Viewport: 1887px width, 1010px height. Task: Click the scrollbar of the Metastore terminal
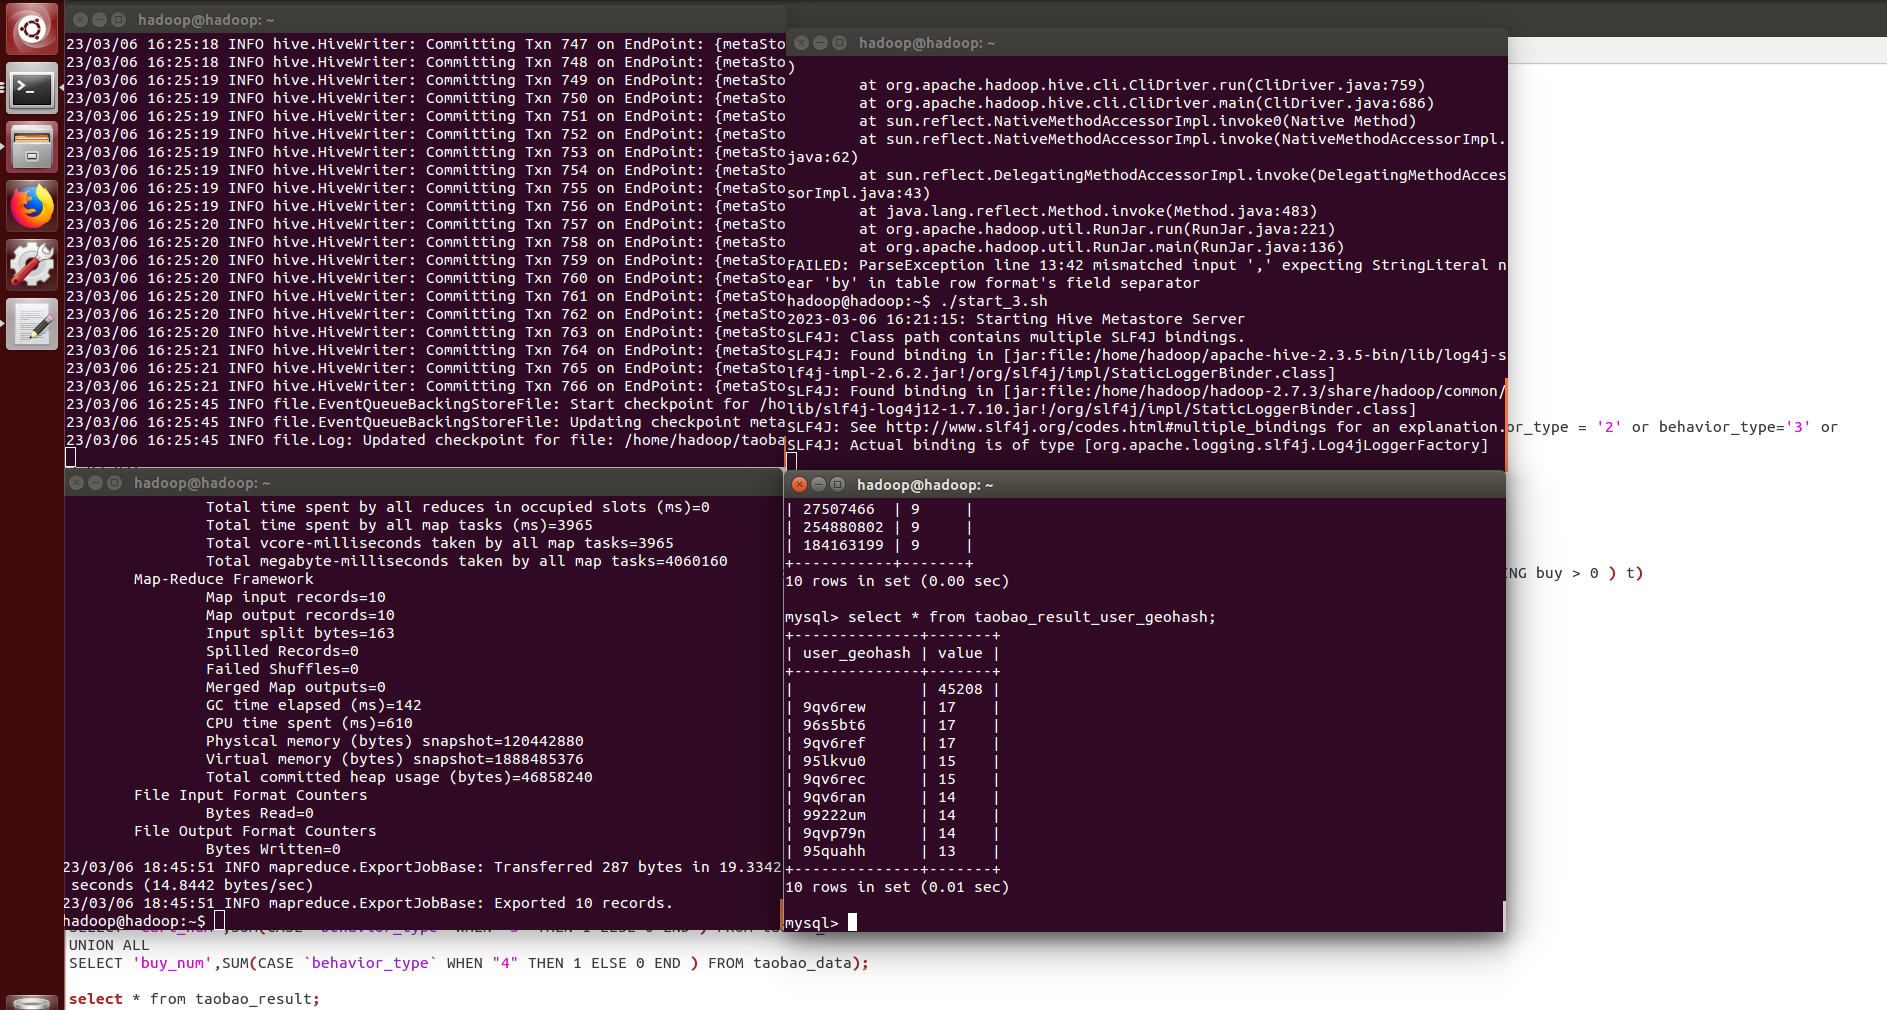coord(1504,424)
